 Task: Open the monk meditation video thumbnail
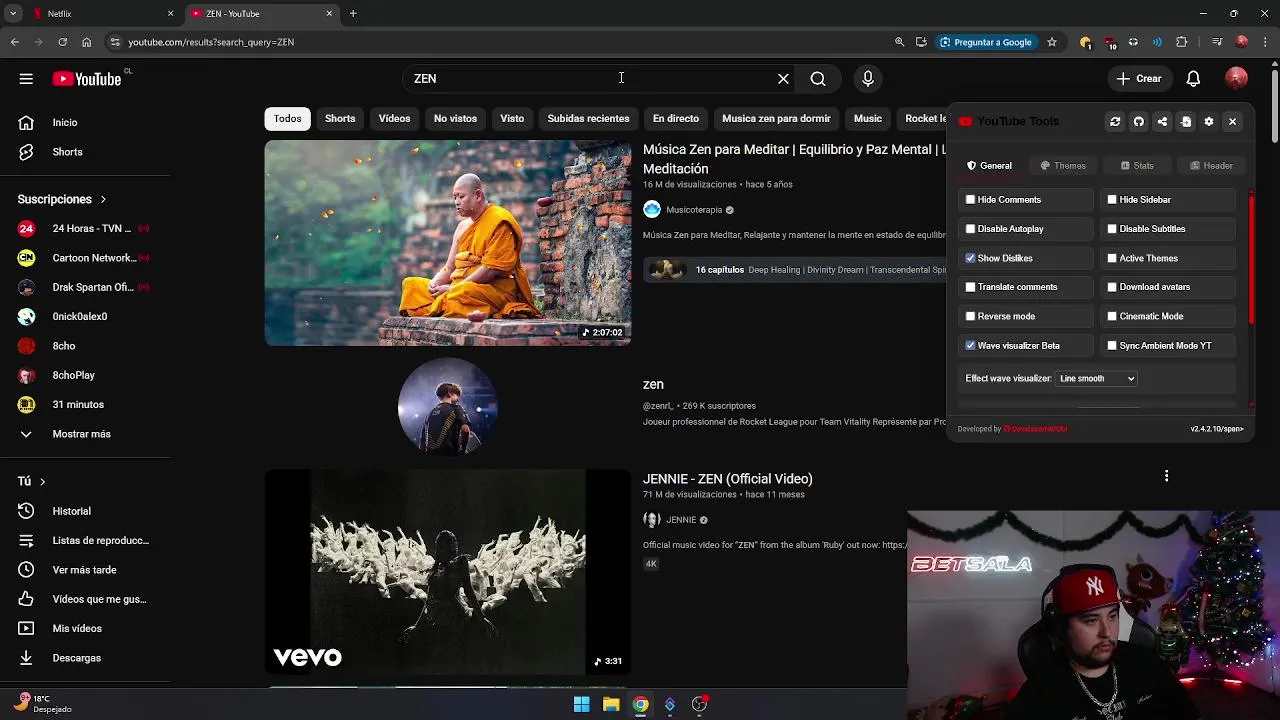coord(448,243)
